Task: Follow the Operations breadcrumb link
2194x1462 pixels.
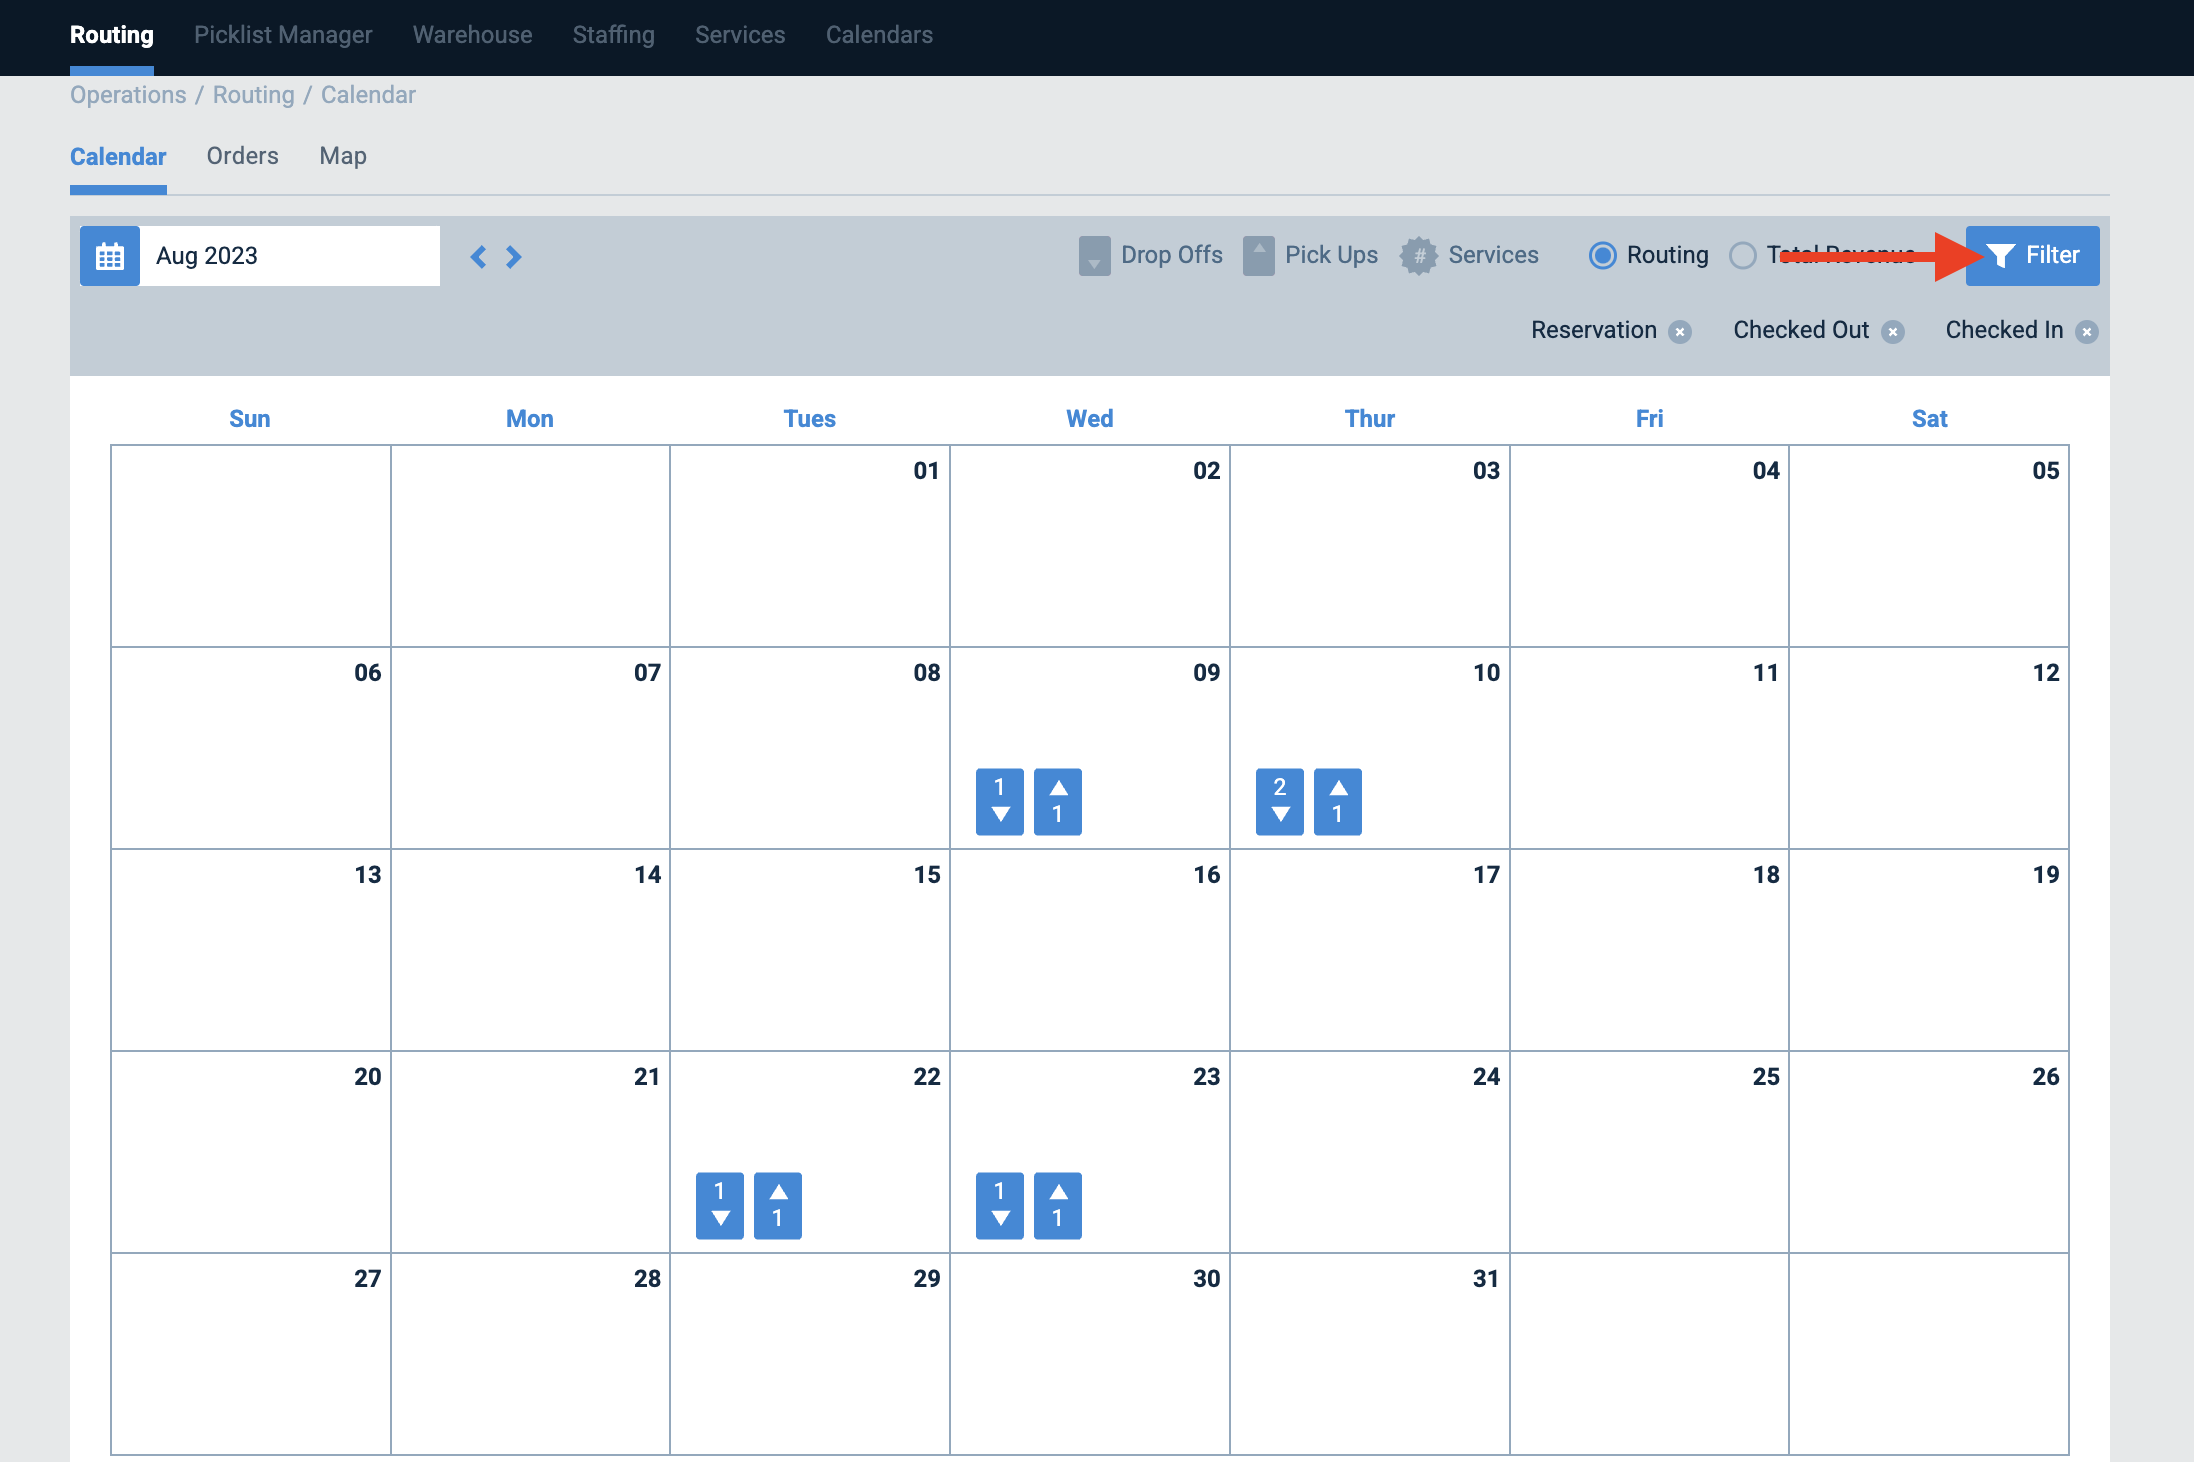Action: [x=128, y=95]
